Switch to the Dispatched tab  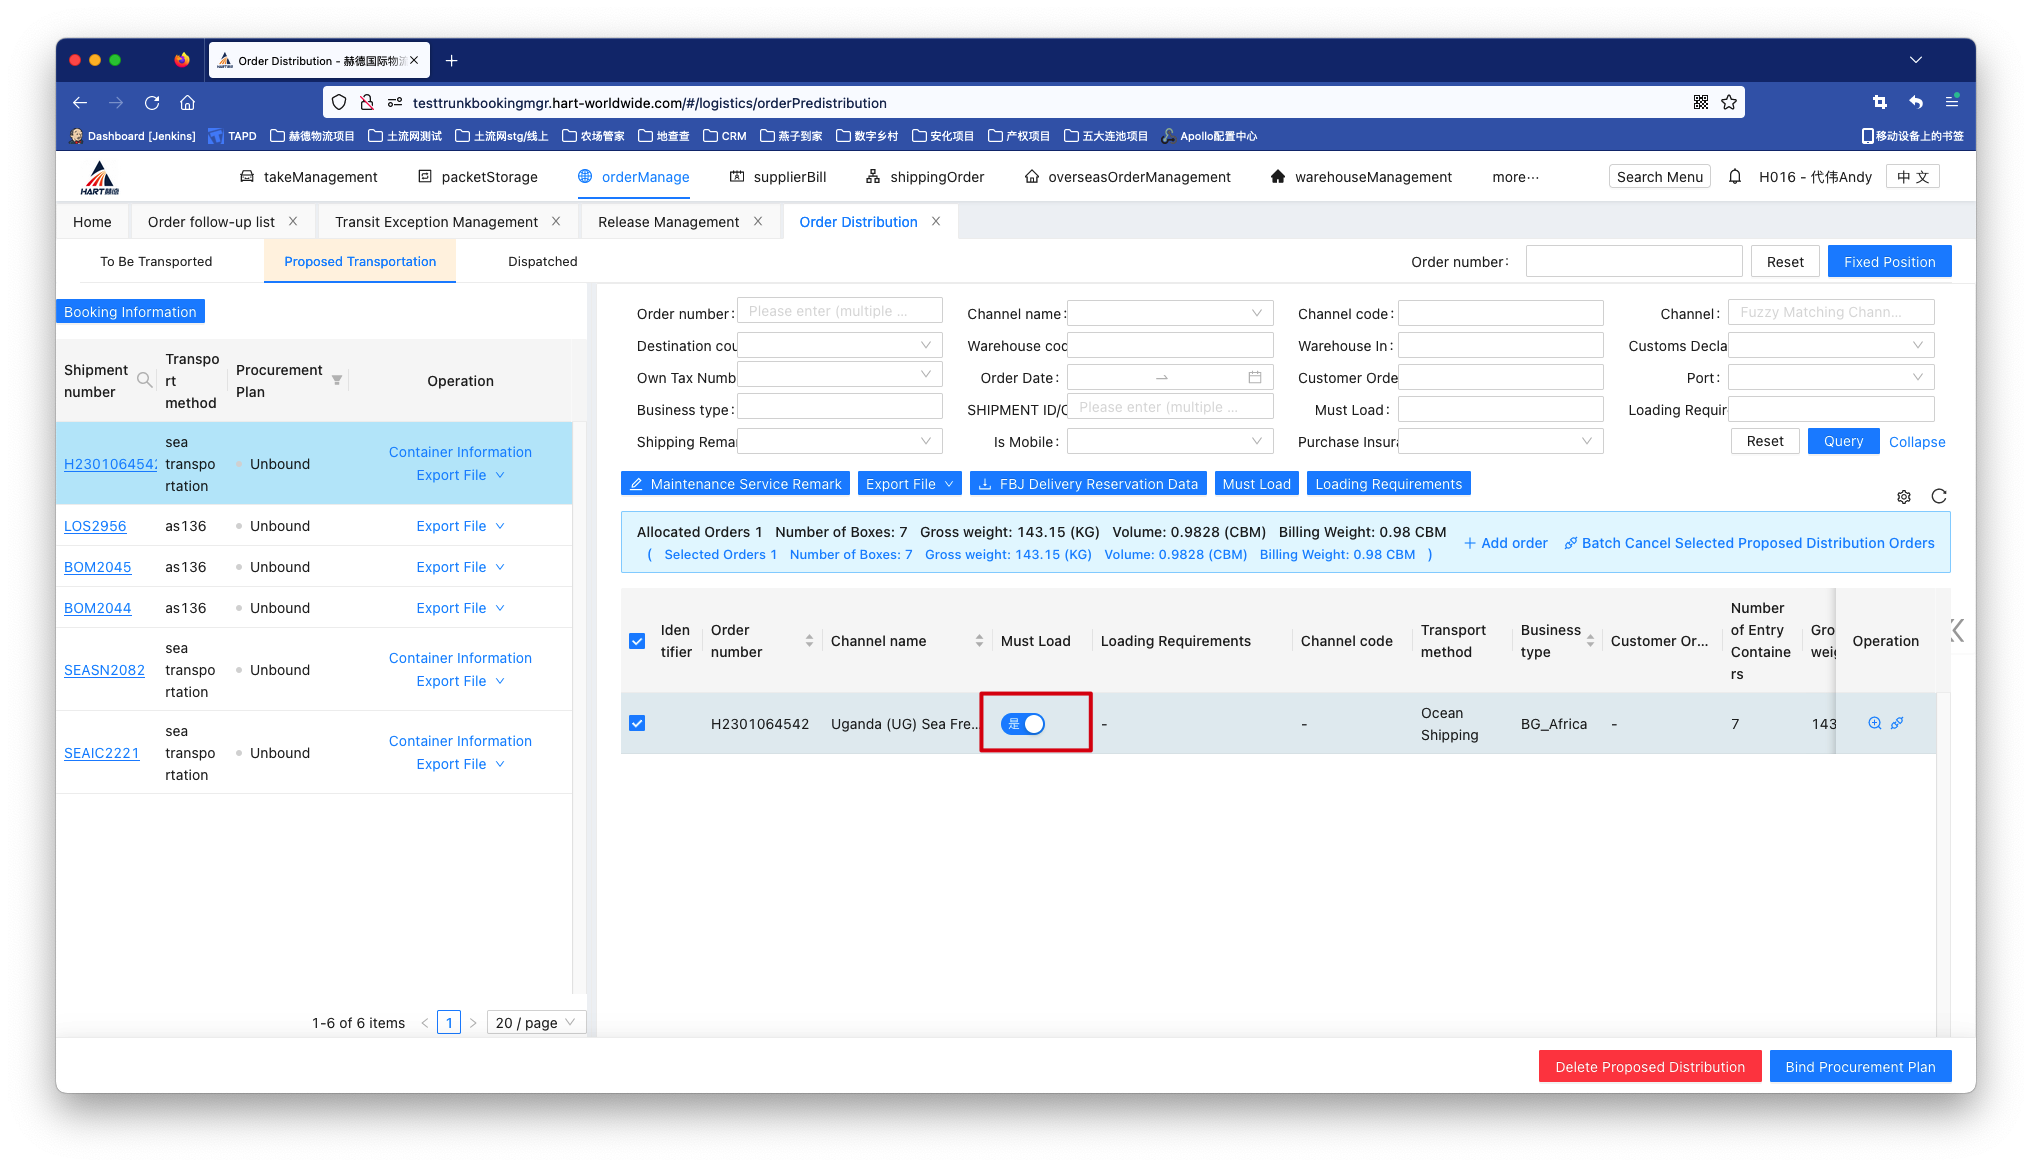tap(542, 262)
